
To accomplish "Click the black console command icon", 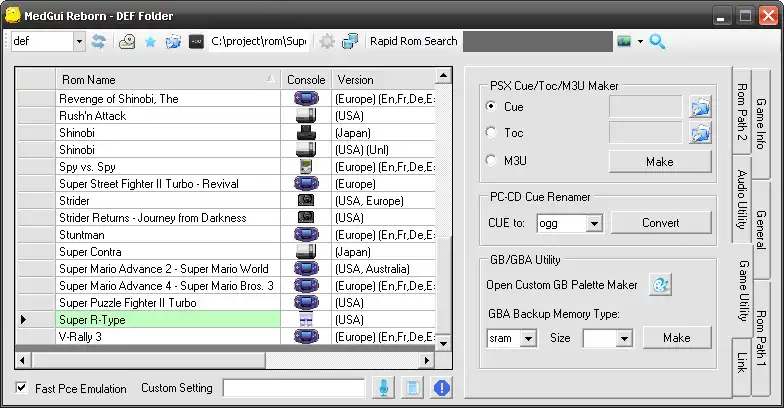I will coord(196,42).
